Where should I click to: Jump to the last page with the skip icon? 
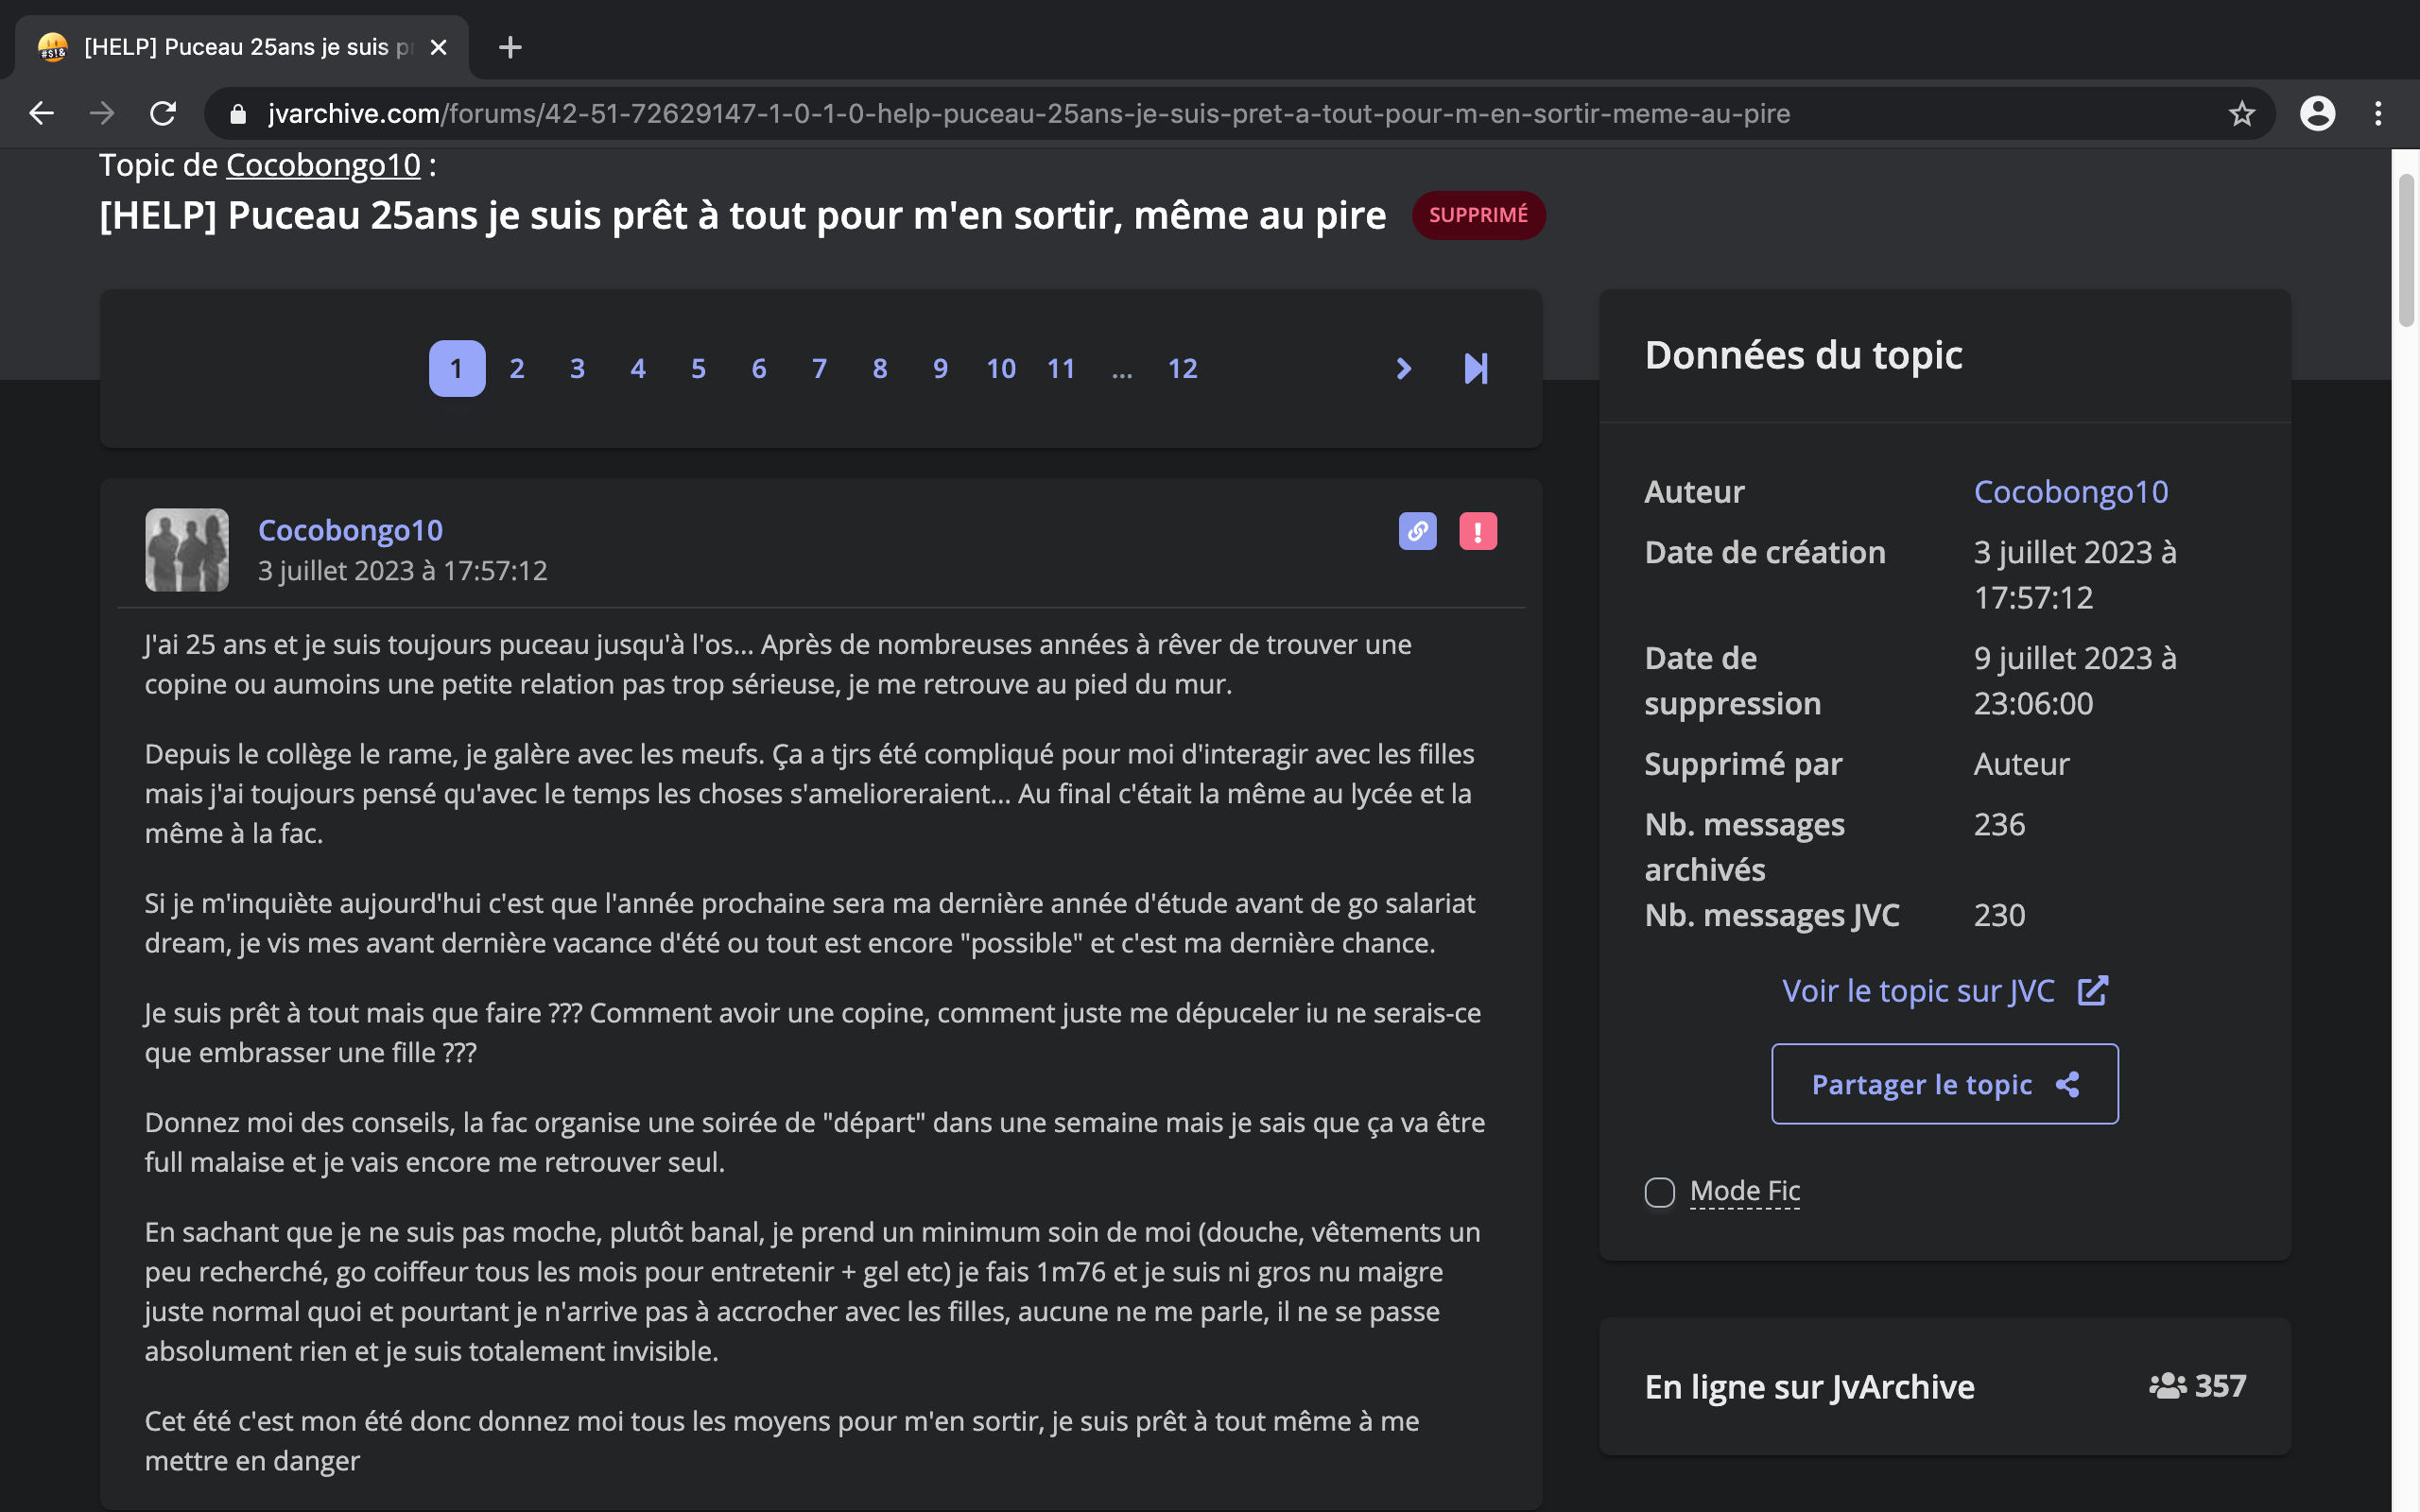(1475, 369)
